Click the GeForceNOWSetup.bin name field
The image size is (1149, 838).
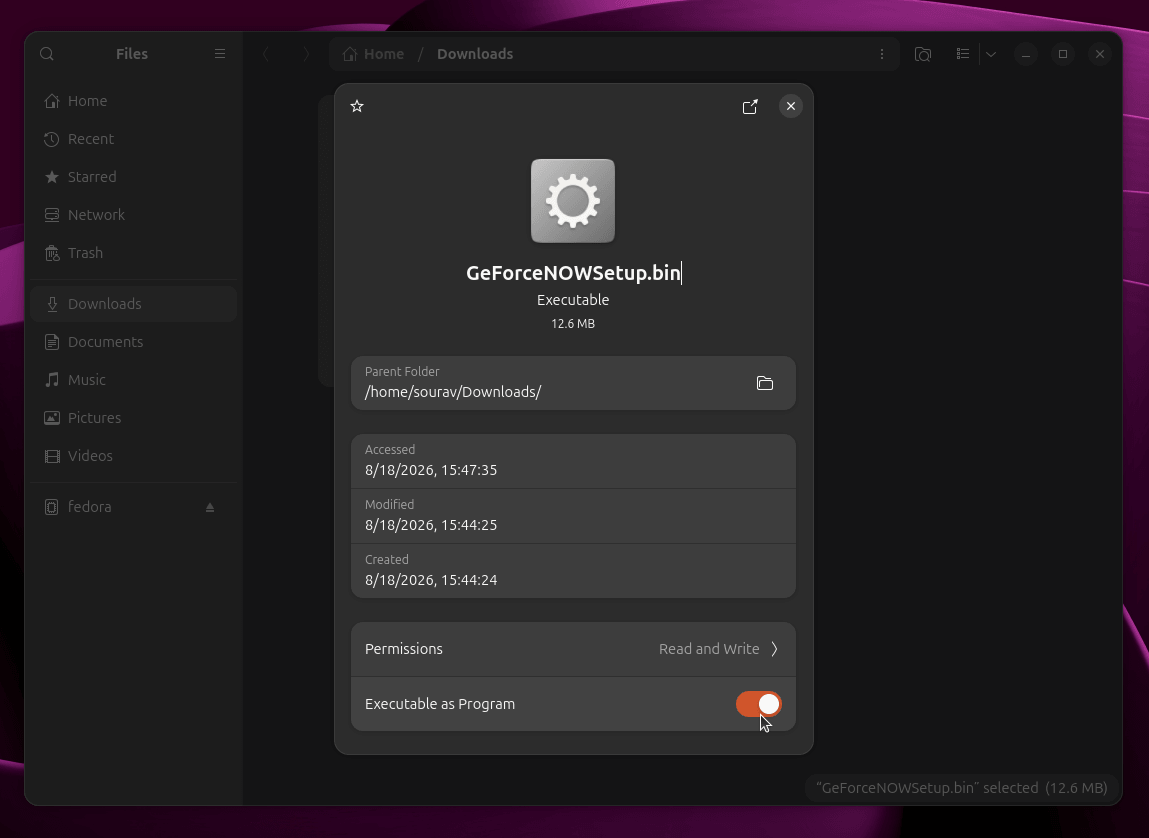click(573, 272)
